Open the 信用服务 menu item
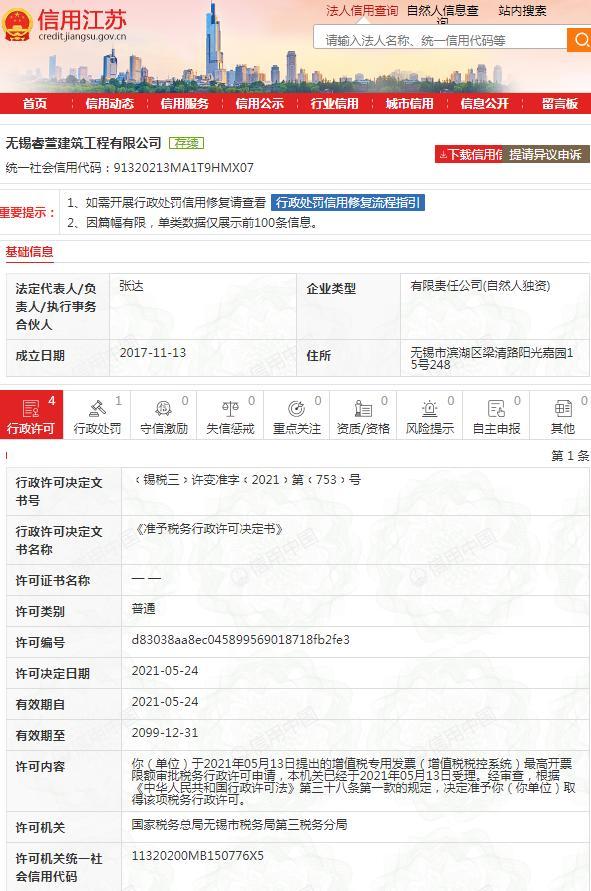Screen dimensions: 591x891 (x=185, y=103)
